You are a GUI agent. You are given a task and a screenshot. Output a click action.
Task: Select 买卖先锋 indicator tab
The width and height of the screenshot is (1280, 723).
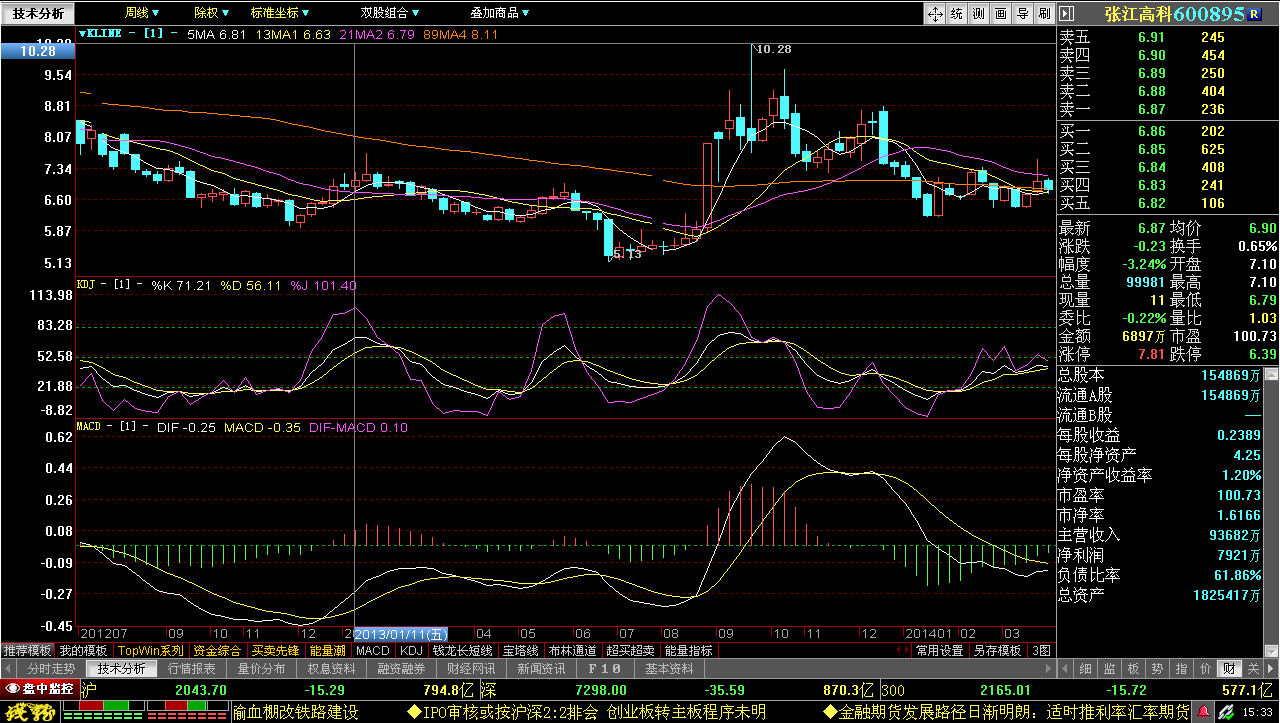click(275, 650)
